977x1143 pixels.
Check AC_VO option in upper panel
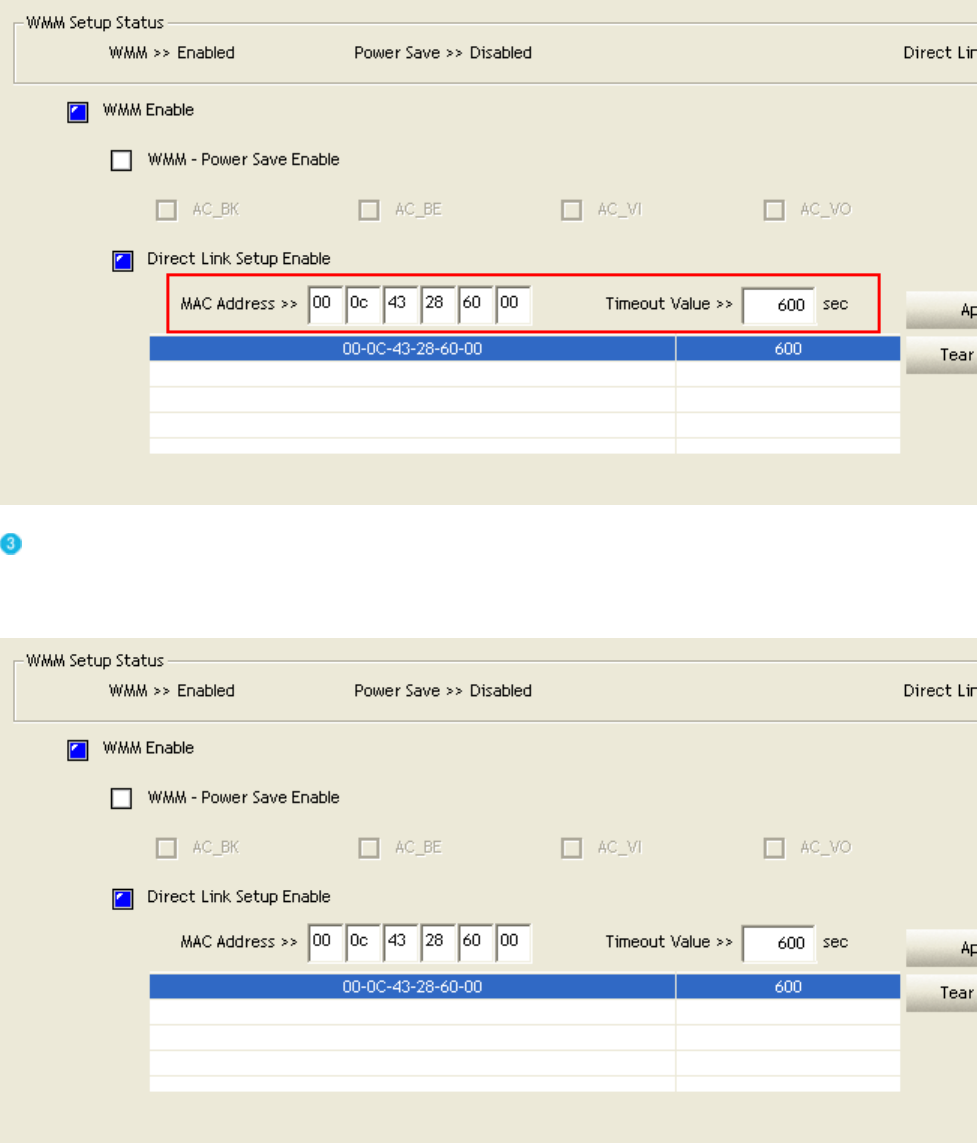(x=774, y=211)
